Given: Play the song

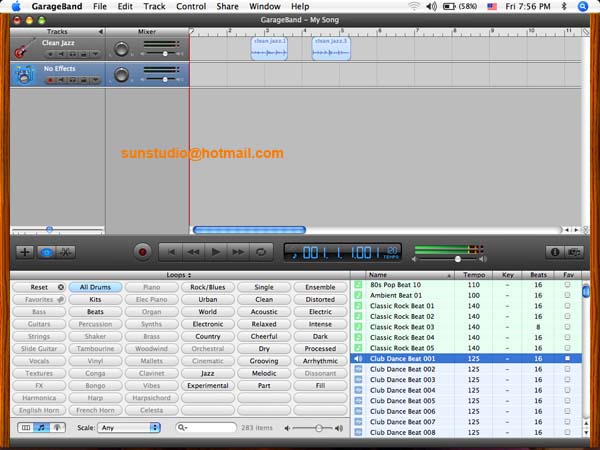Looking at the screenshot, I should [x=215, y=252].
